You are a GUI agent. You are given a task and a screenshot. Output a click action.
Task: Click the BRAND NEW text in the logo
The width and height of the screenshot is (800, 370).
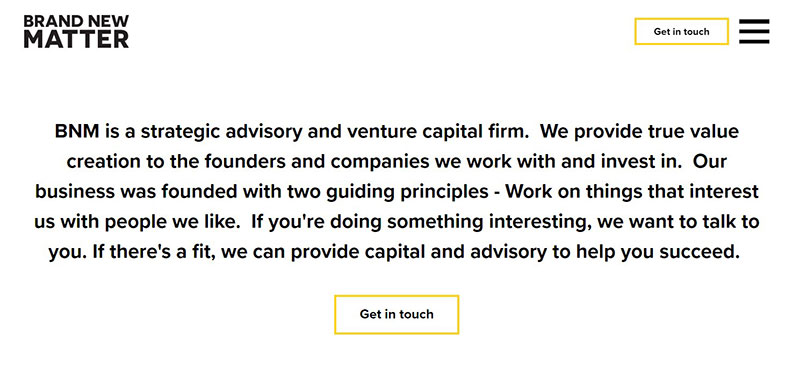tap(77, 21)
